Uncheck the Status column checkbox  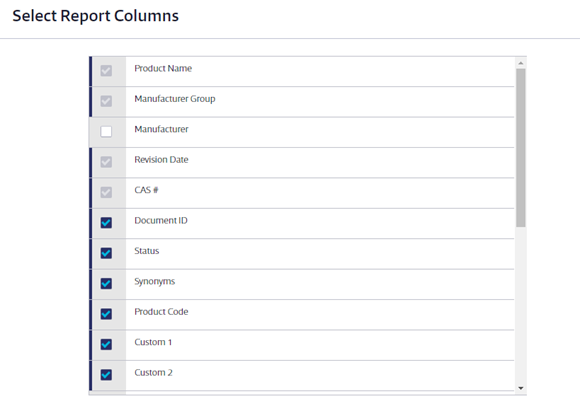[106, 253]
